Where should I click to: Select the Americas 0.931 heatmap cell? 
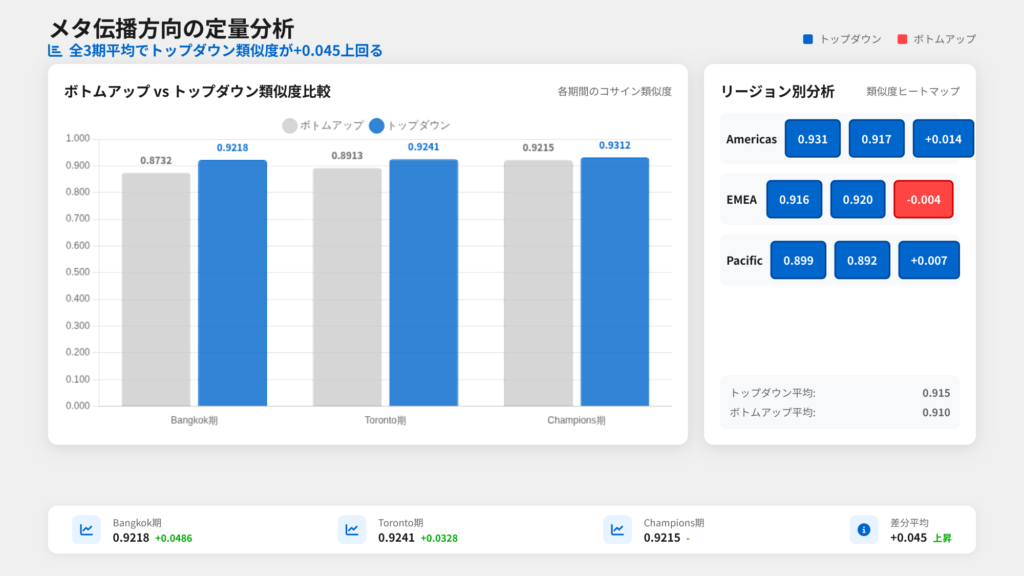click(813, 139)
